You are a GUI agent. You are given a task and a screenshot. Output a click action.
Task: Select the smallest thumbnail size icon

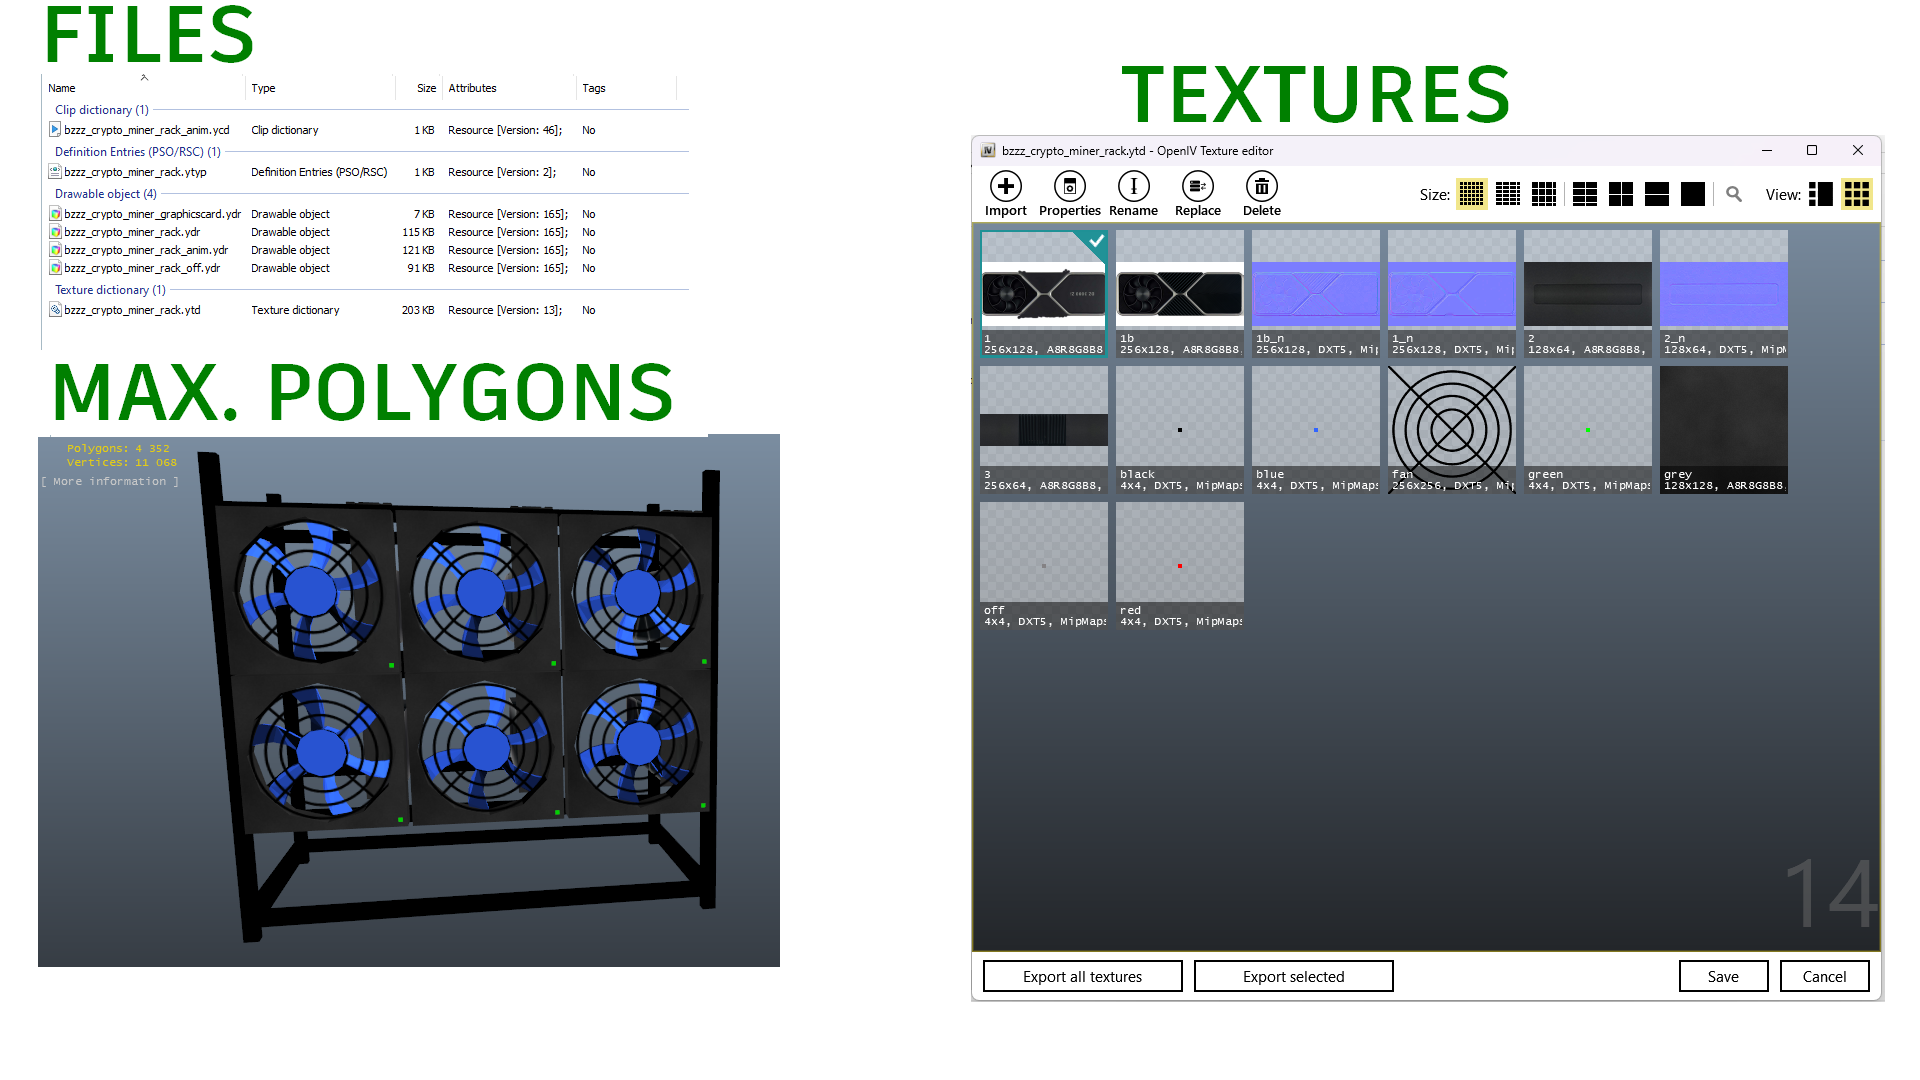pos(1471,194)
